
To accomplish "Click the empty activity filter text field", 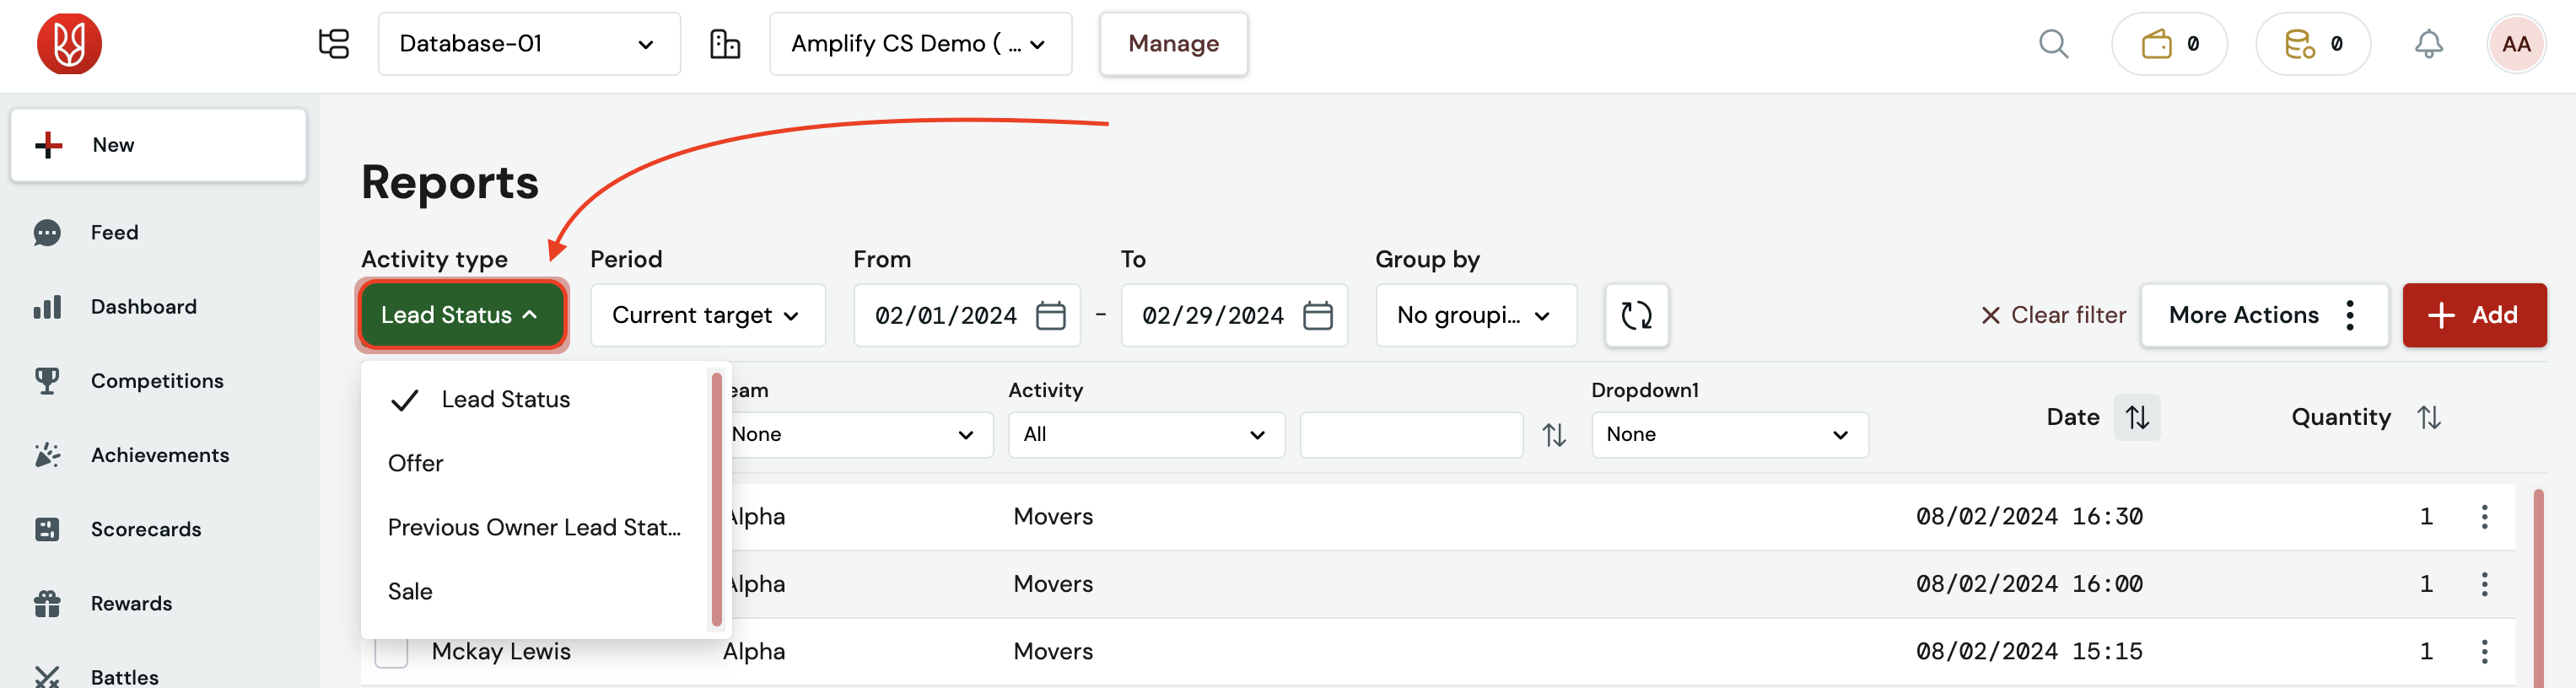I will tap(1410, 435).
